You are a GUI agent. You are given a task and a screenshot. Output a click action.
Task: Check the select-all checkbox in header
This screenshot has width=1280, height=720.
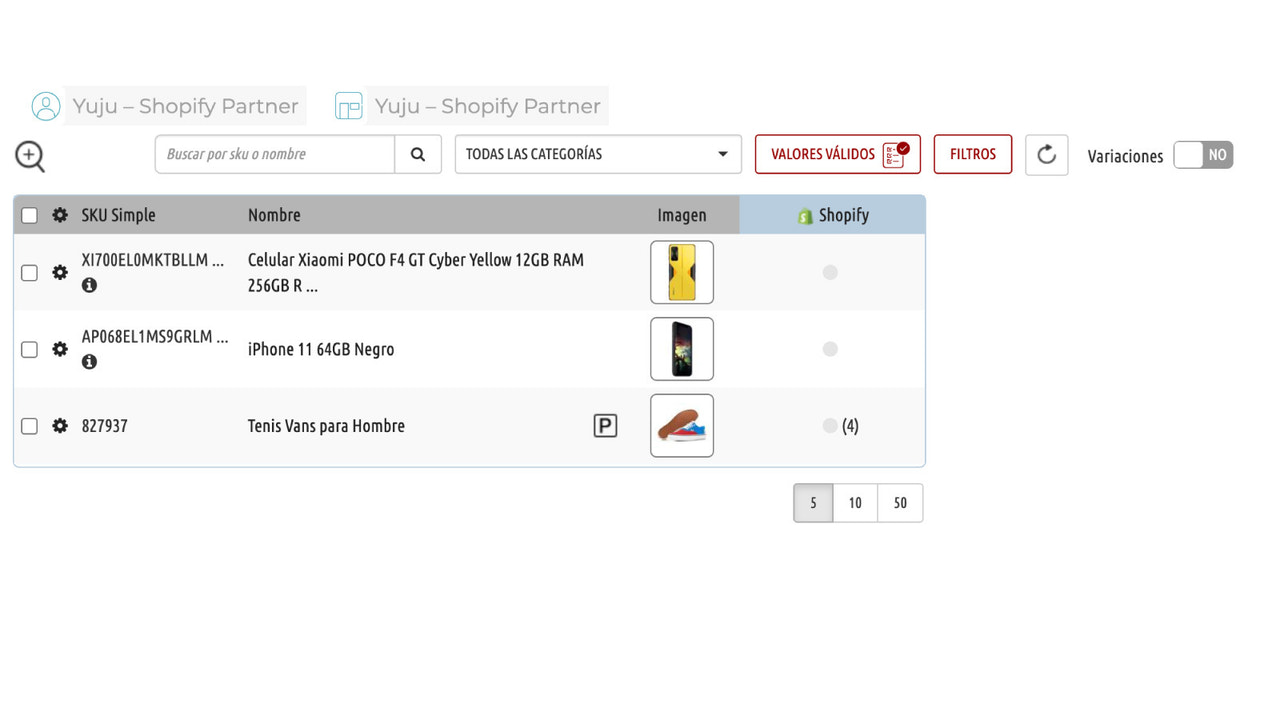click(x=29, y=214)
